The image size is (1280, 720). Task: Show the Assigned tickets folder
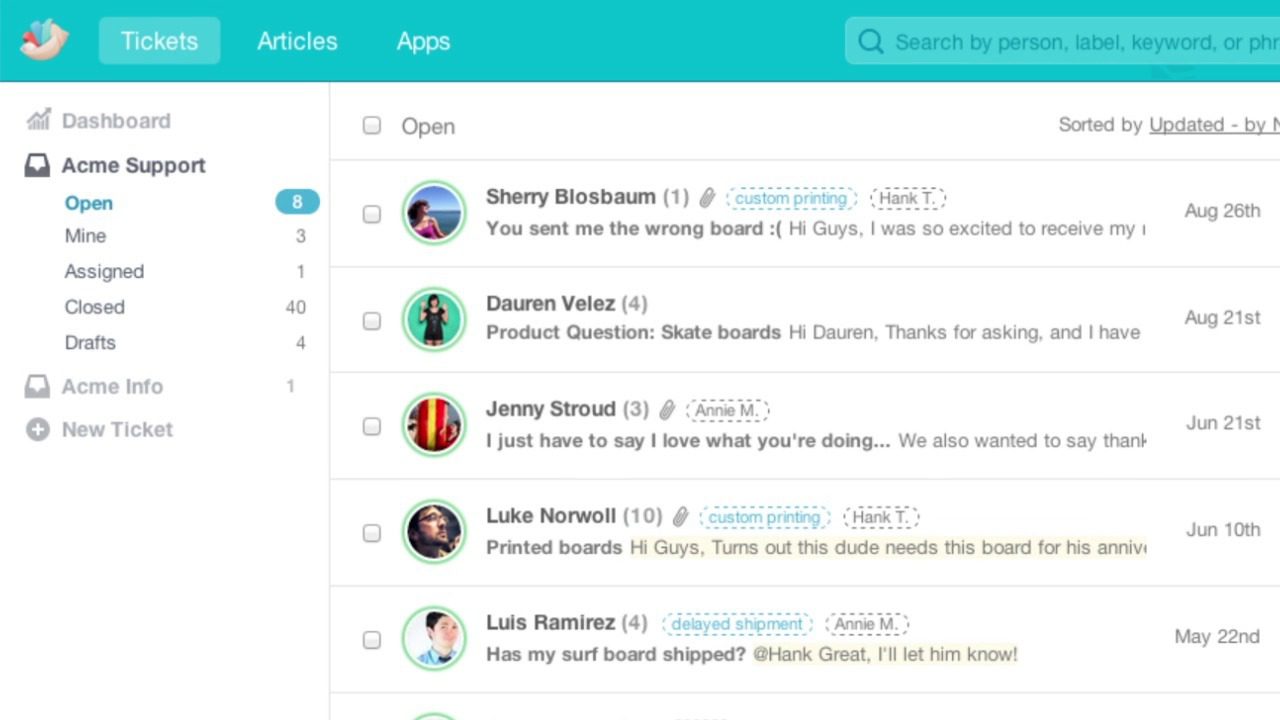(104, 272)
